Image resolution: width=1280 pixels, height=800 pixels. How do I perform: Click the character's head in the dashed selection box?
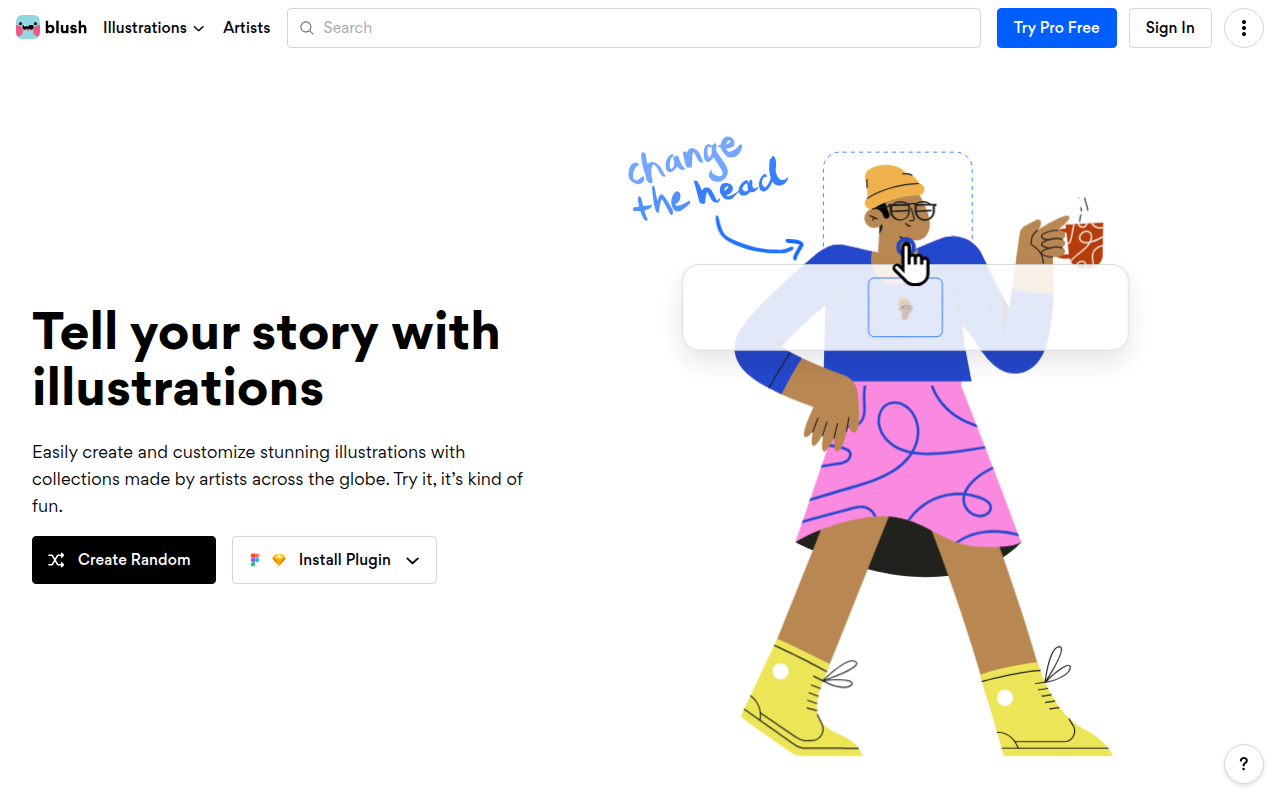pos(897,208)
